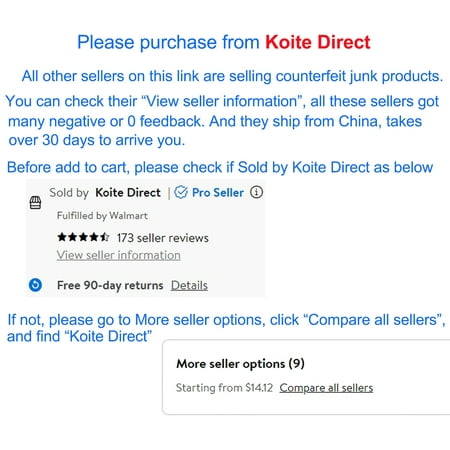The height and width of the screenshot is (450, 450).
Task: Open View seller information link
Action: click(x=119, y=255)
